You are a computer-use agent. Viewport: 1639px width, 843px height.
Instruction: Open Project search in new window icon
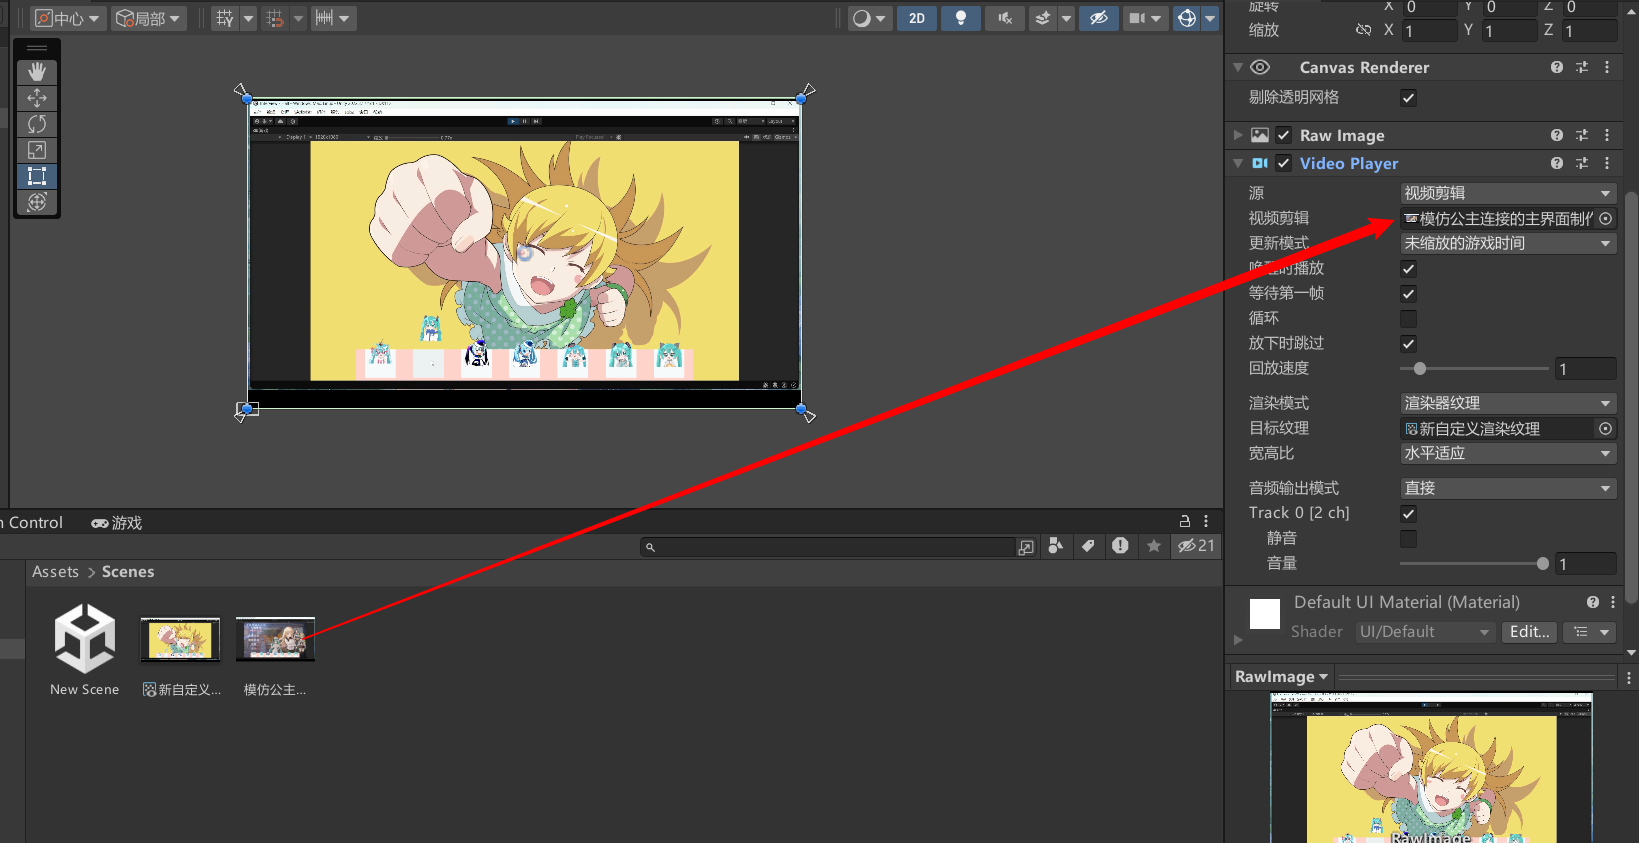(1026, 547)
